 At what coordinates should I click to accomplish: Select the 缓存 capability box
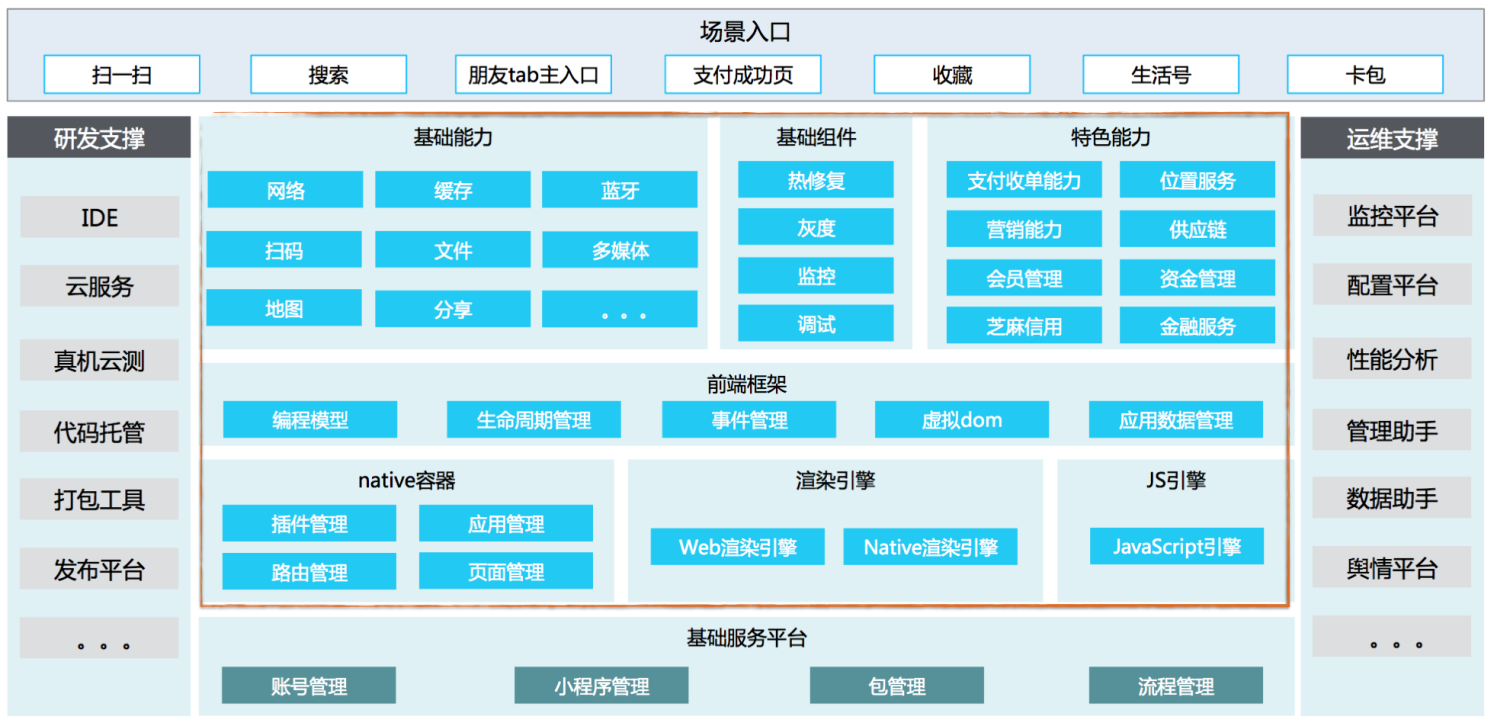click(453, 190)
